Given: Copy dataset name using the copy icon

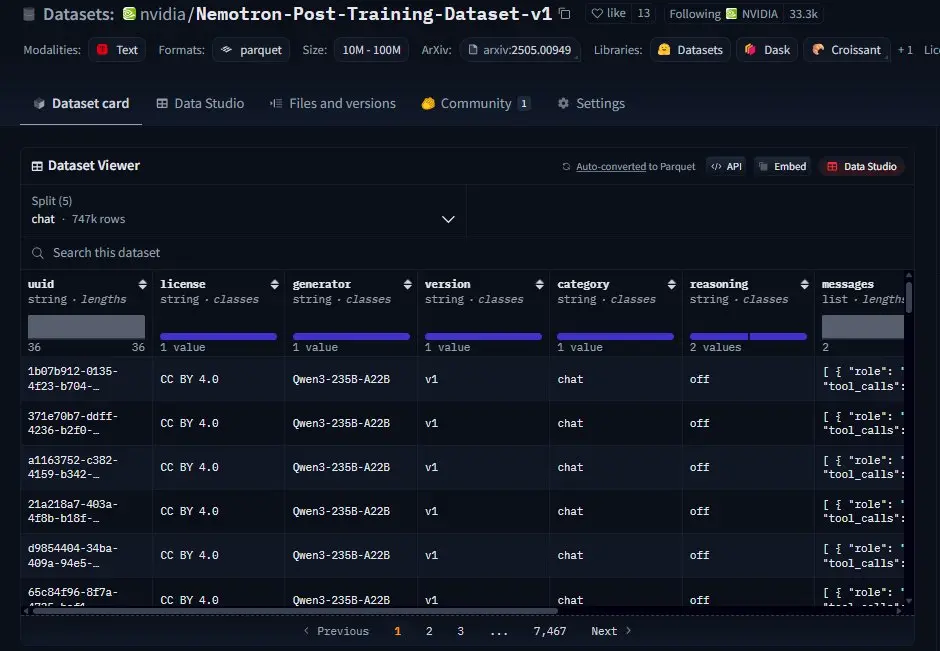Looking at the screenshot, I should [x=564, y=13].
